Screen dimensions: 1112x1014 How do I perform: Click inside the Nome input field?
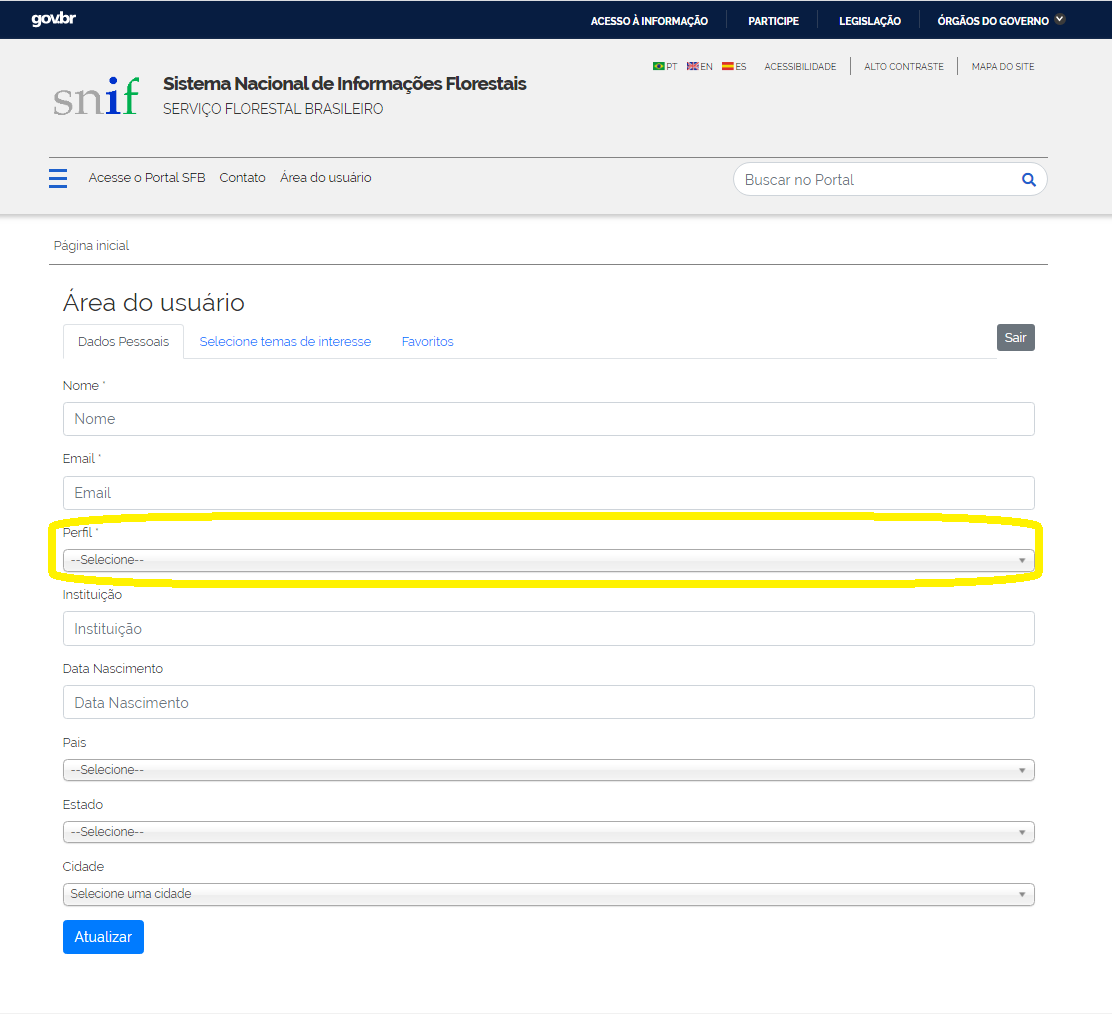tap(548, 418)
